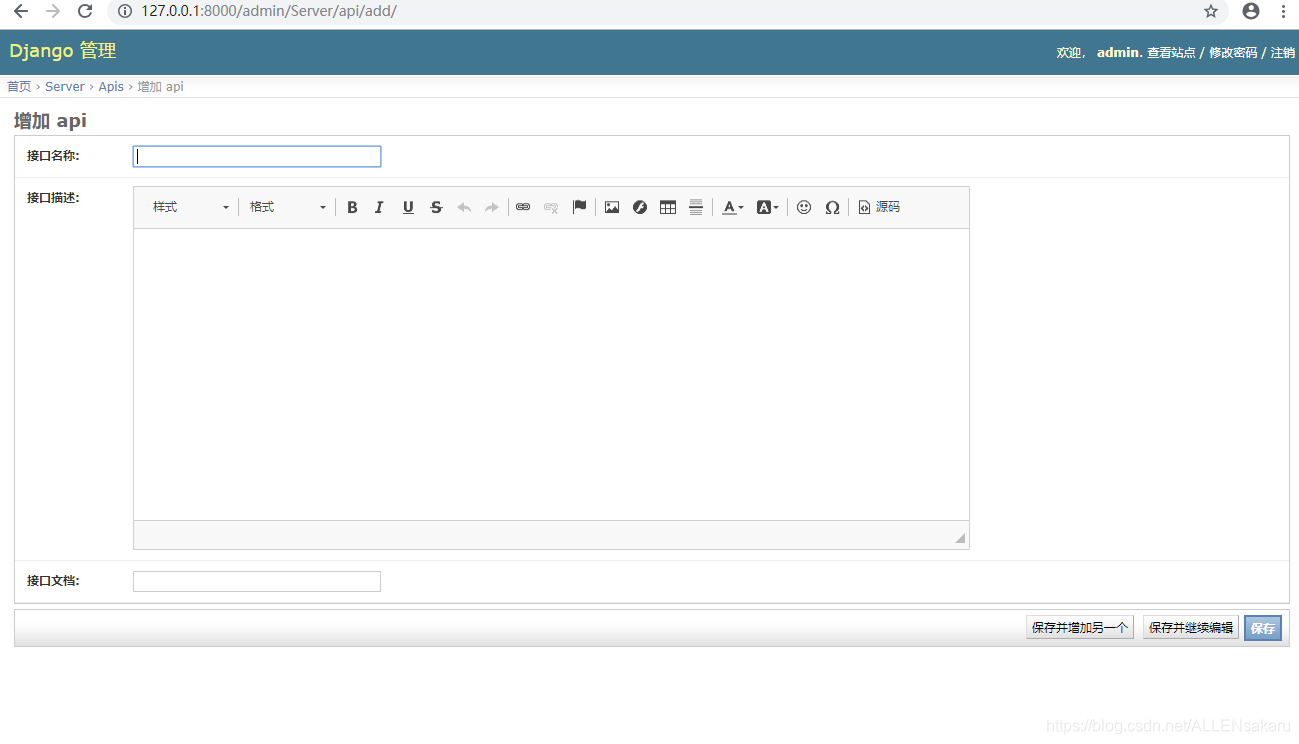This screenshot has width=1299, height=744.
Task: Open the background color picker
Action: click(767, 207)
